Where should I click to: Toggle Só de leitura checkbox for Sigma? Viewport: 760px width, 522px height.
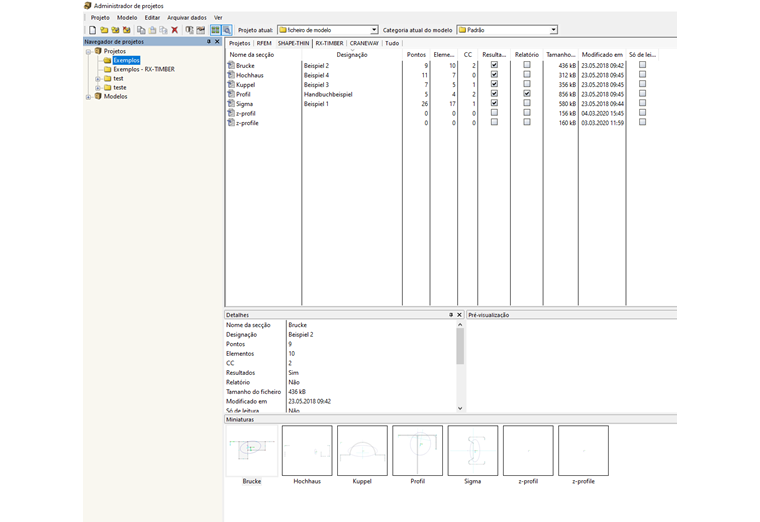coord(642,103)
